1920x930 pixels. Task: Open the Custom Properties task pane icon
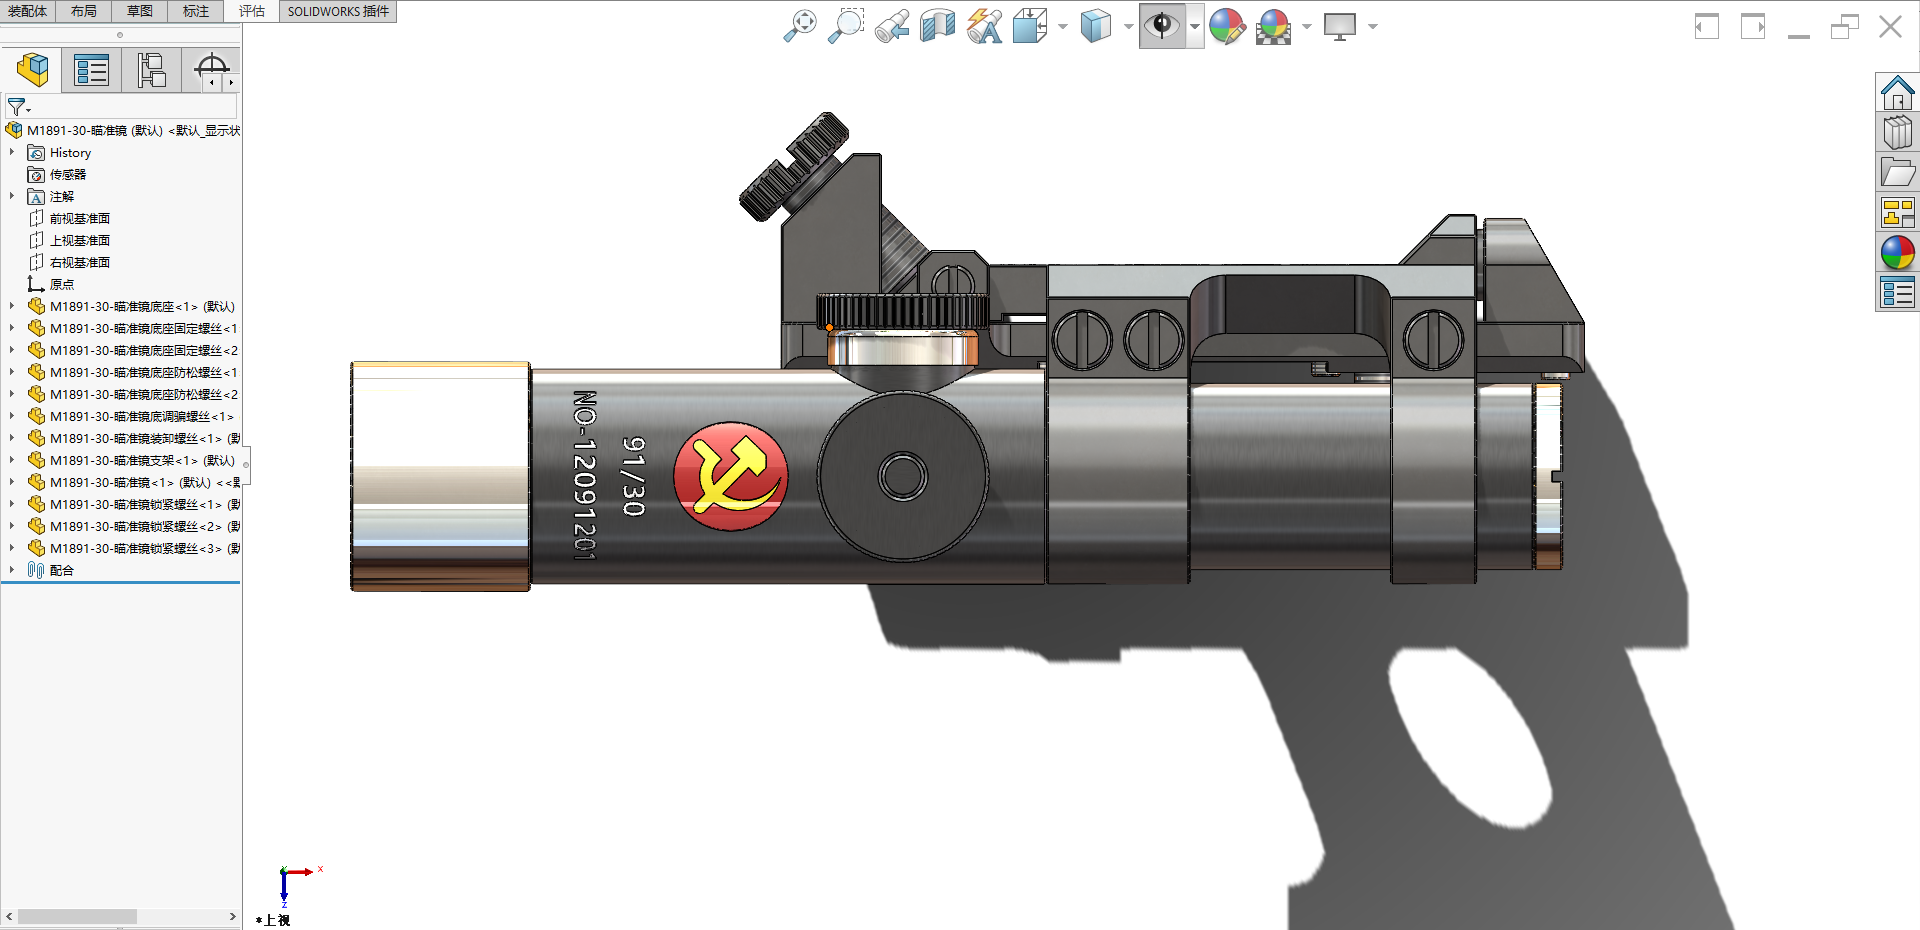1897,293
